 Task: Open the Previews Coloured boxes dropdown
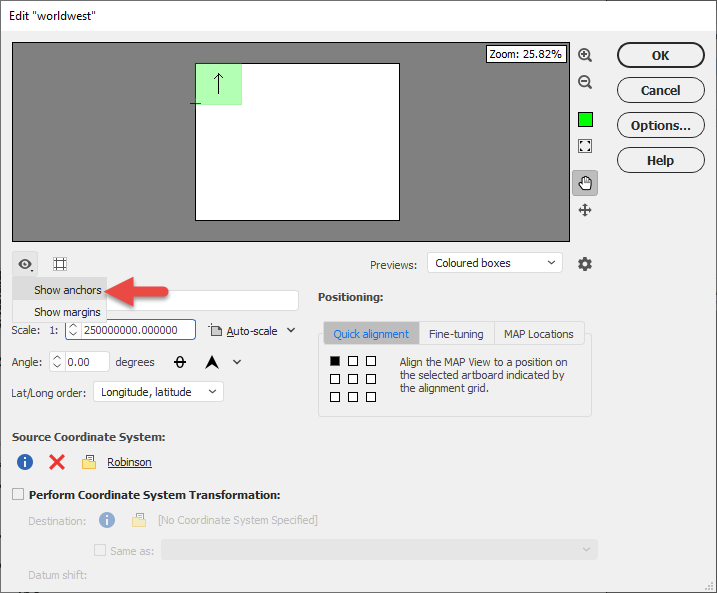[495, 263]
